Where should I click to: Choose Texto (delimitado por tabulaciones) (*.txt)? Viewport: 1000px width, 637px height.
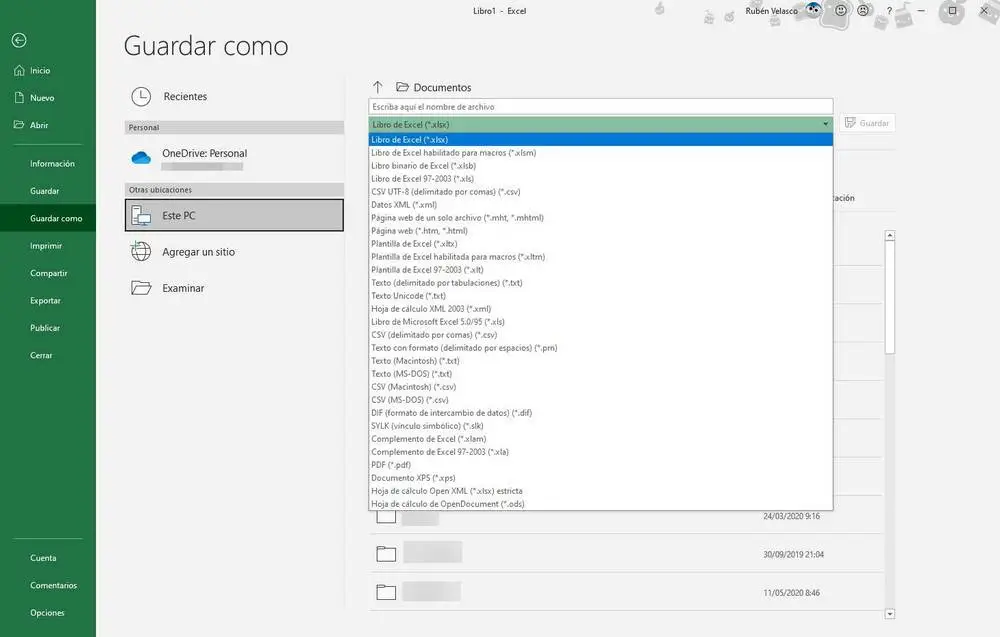(x=601, y=283)
